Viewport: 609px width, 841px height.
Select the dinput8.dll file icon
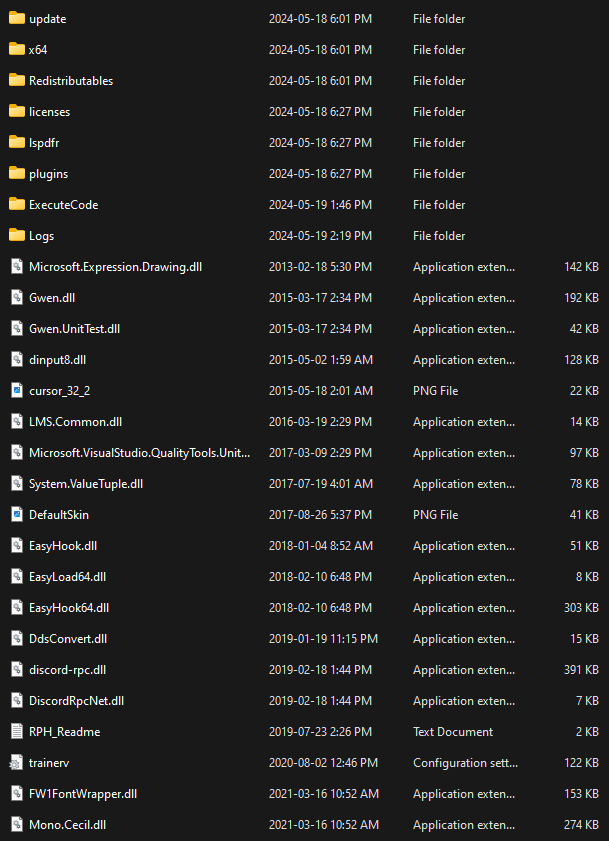point(17,359)
